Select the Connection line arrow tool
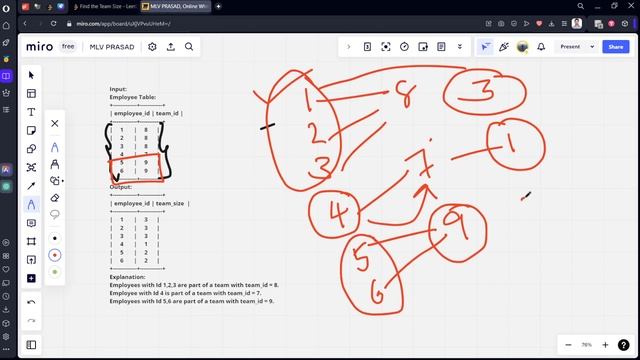 tap(31, 186)
